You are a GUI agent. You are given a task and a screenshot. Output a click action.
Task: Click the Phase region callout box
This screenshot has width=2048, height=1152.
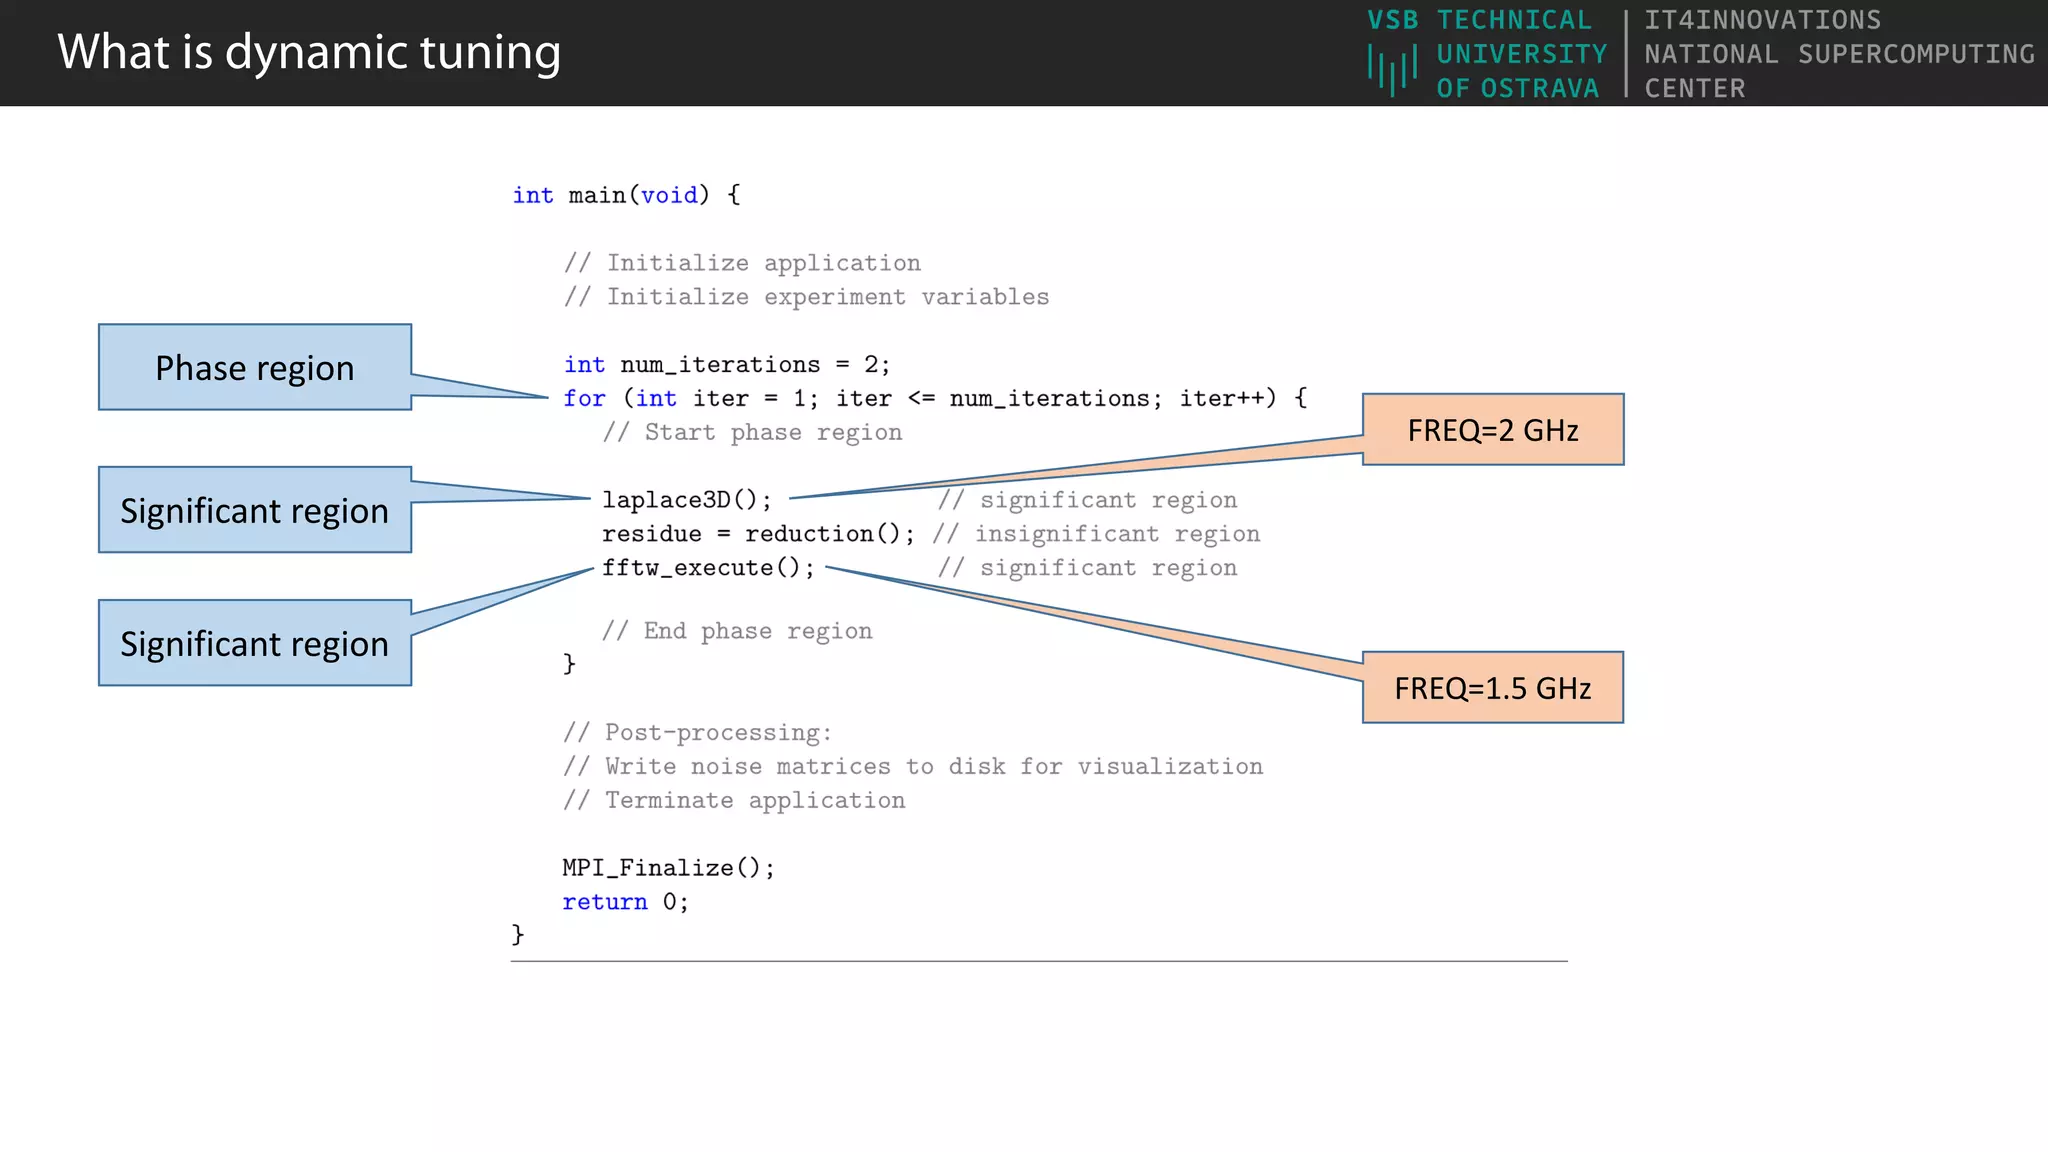click(254, 367)
